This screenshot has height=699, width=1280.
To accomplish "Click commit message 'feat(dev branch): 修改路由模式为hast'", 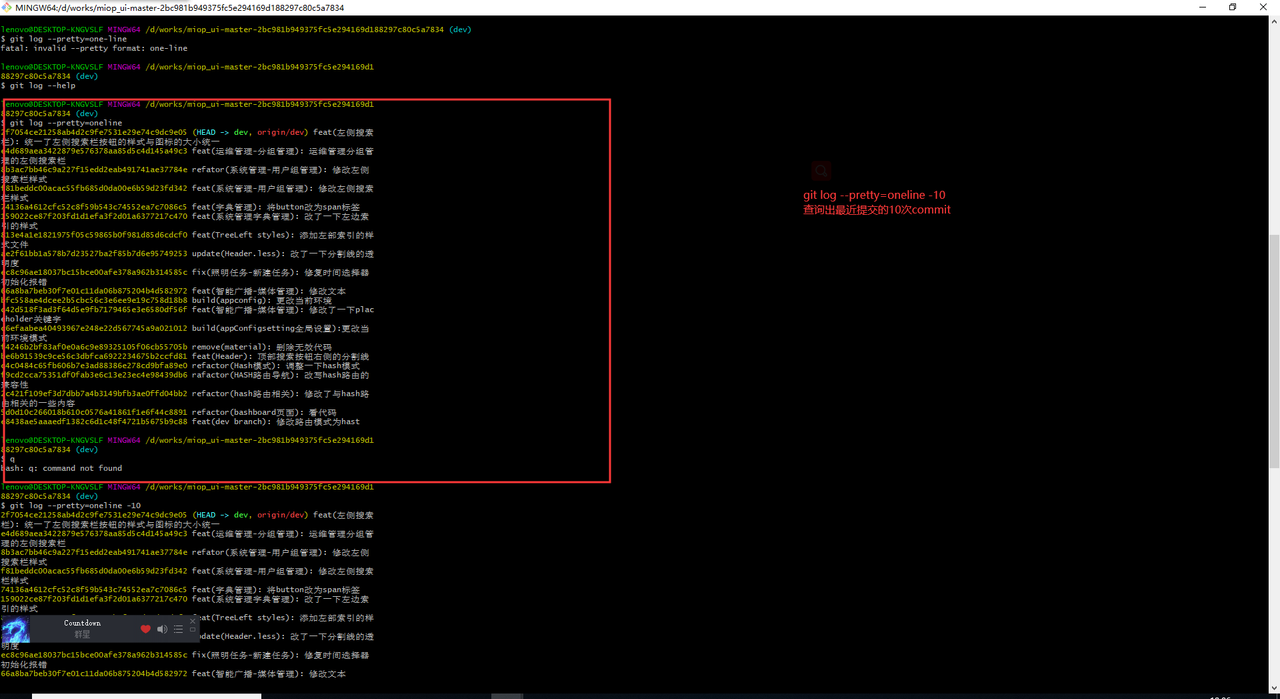I will (x=276, y=422).
